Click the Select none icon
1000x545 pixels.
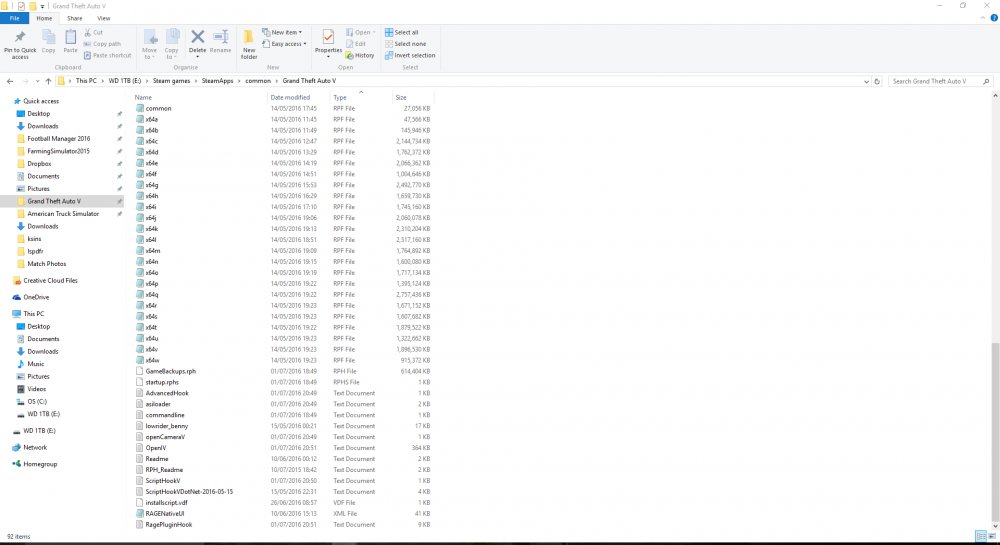click(389, 44)
